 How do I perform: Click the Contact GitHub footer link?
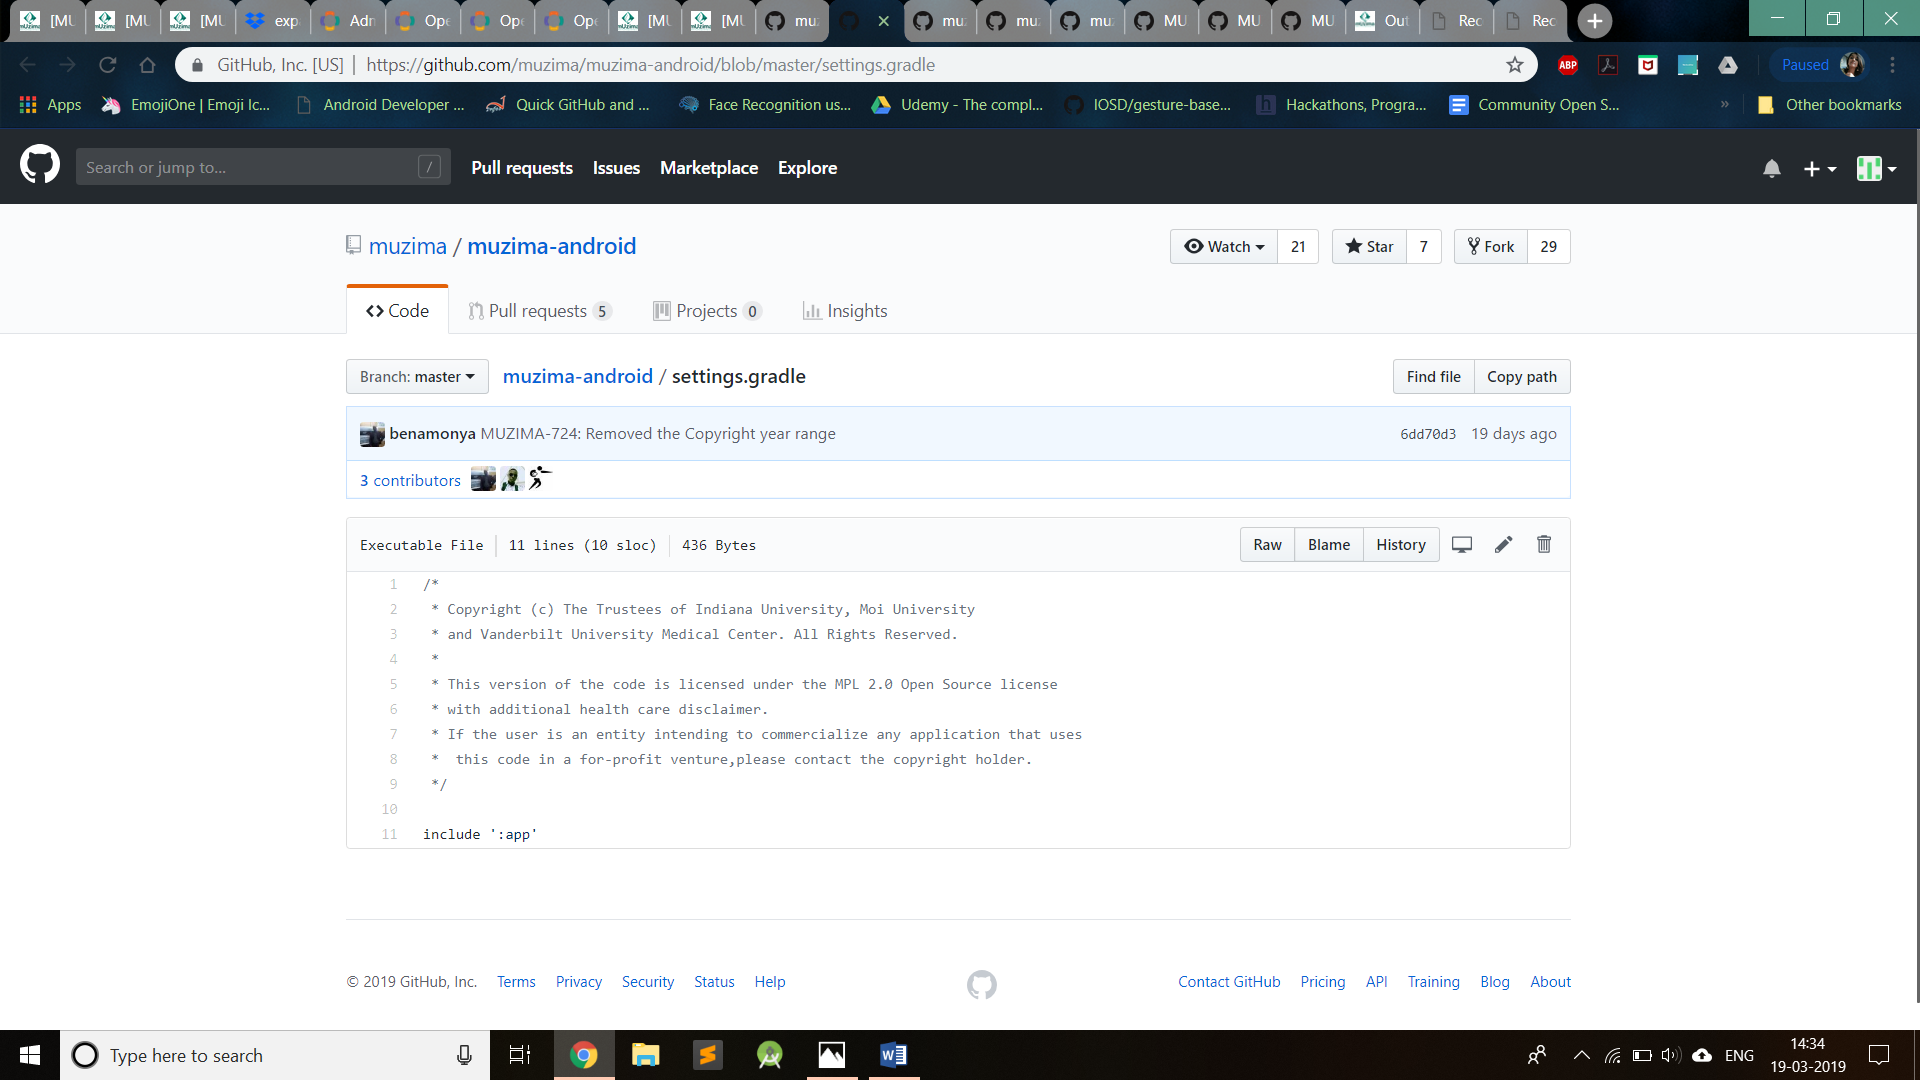tap(1229, 982)
